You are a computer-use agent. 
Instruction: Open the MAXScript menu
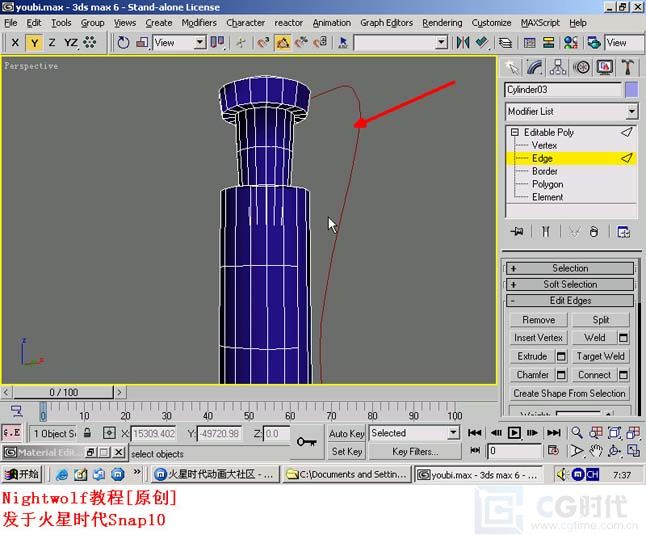pyautogui.click(x=540, y=23)
